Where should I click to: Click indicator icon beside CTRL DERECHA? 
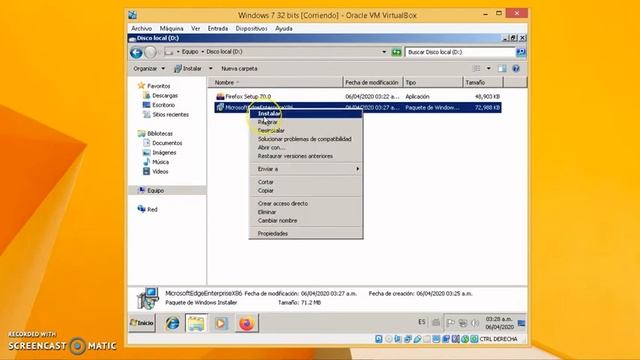tap(474, 339)
